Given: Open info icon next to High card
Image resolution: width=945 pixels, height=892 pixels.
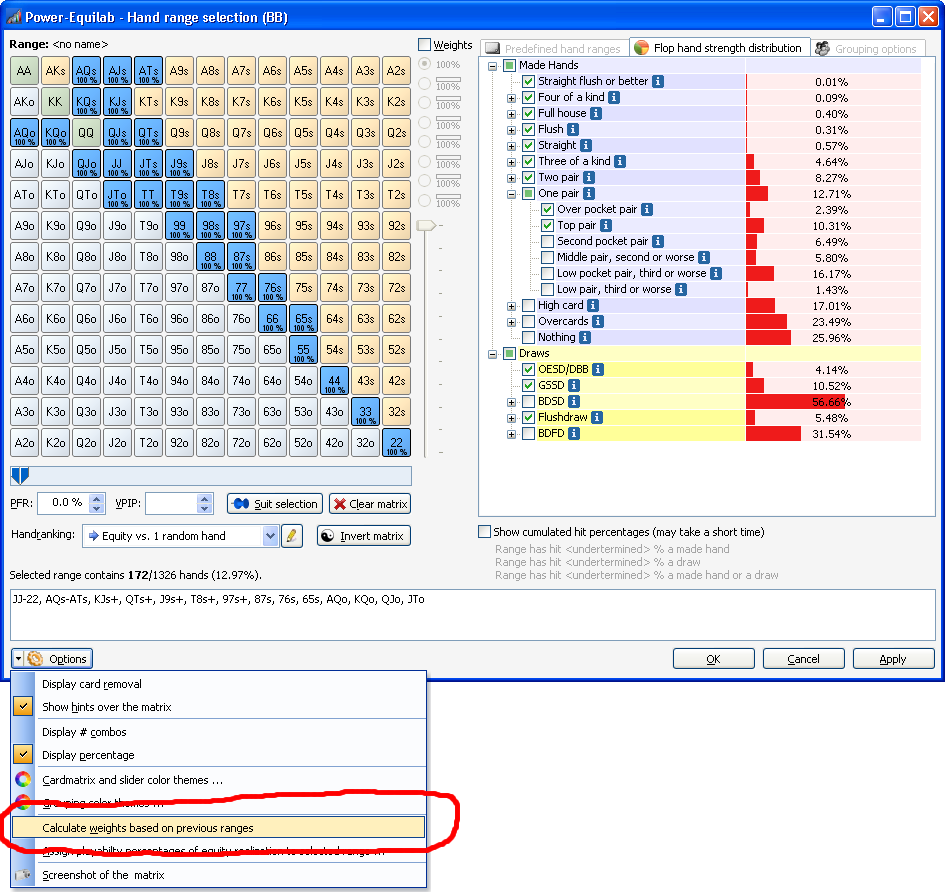Looking at the screenshot, I should coord(593,306).
